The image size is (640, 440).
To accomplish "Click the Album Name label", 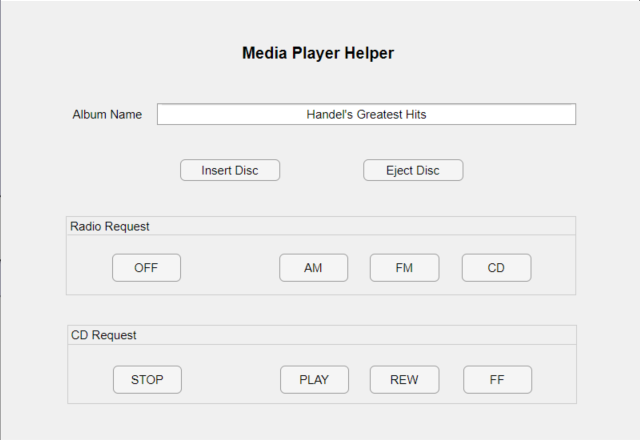I will (x=107, y=115).
